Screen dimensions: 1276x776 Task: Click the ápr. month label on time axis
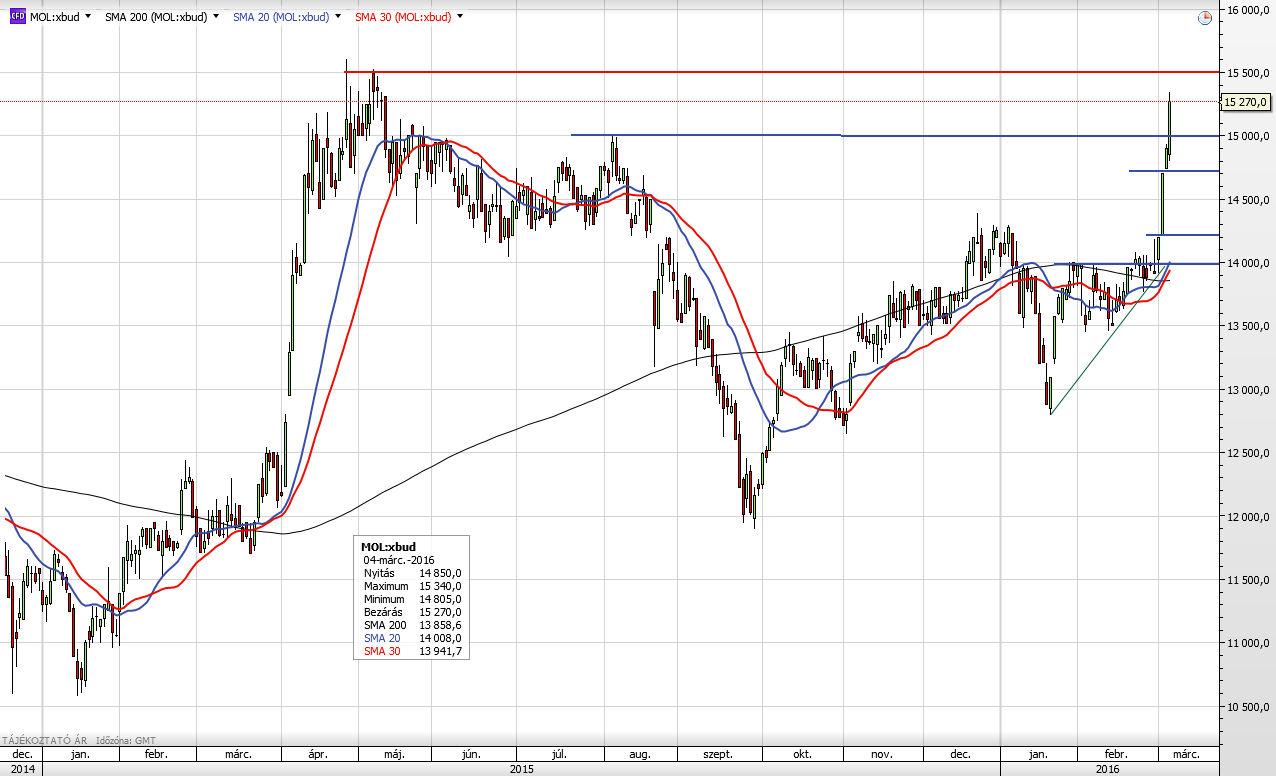tap(318, 754)
